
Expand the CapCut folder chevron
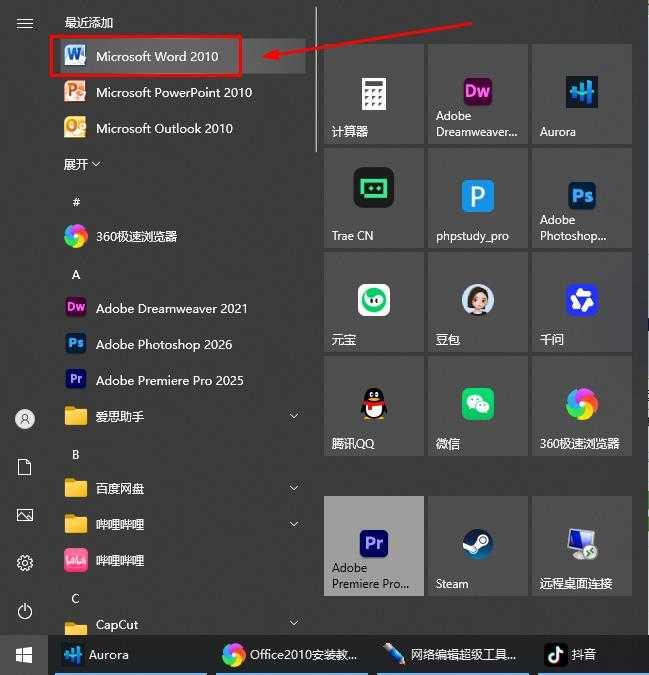pos(294,623)
